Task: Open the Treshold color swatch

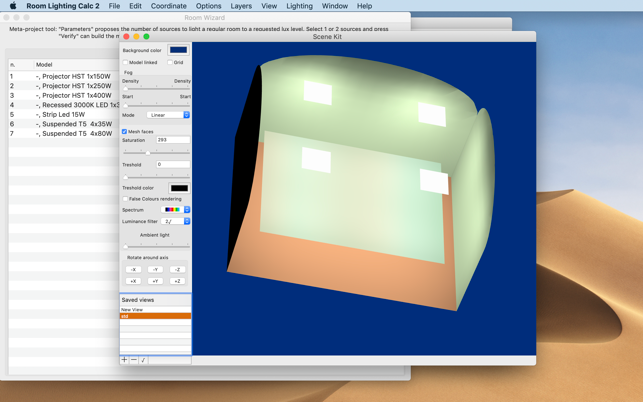Action: 179,188
